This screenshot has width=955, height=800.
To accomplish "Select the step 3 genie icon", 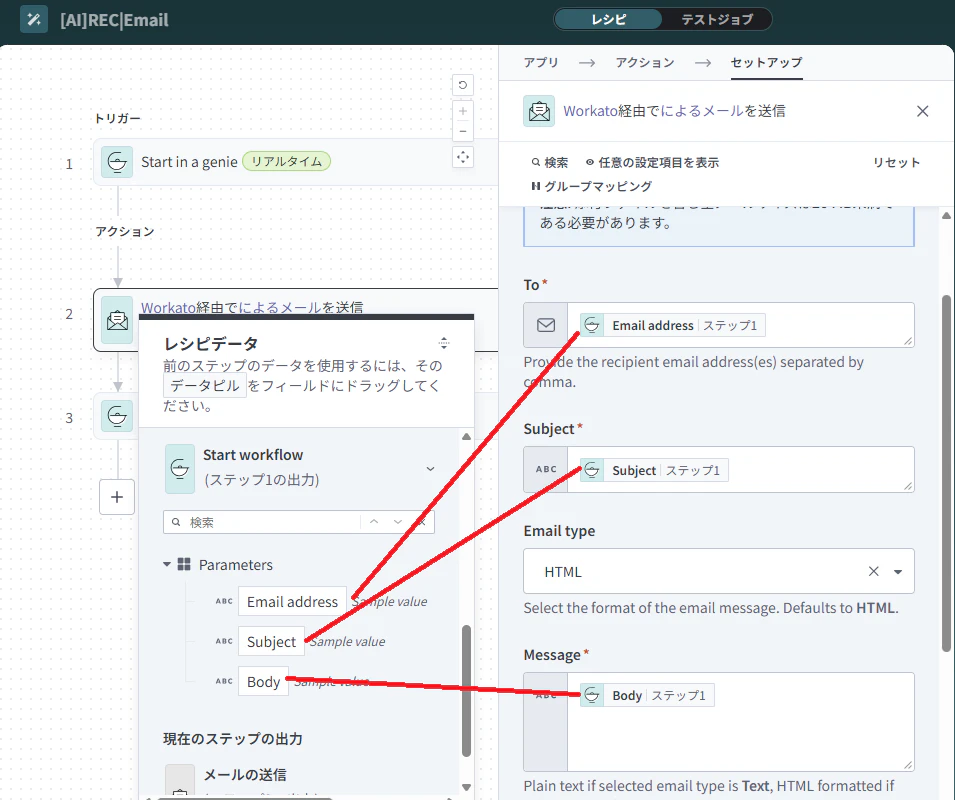I will point(117,416).
